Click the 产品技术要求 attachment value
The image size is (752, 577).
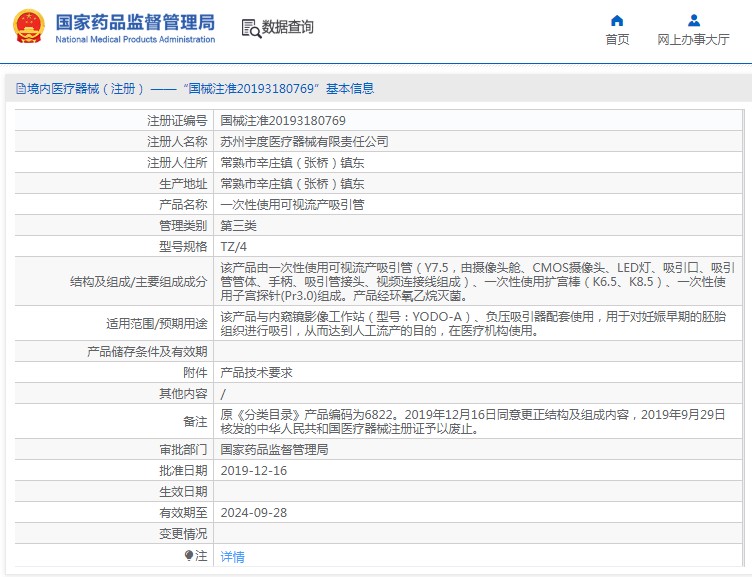(256, 373)
